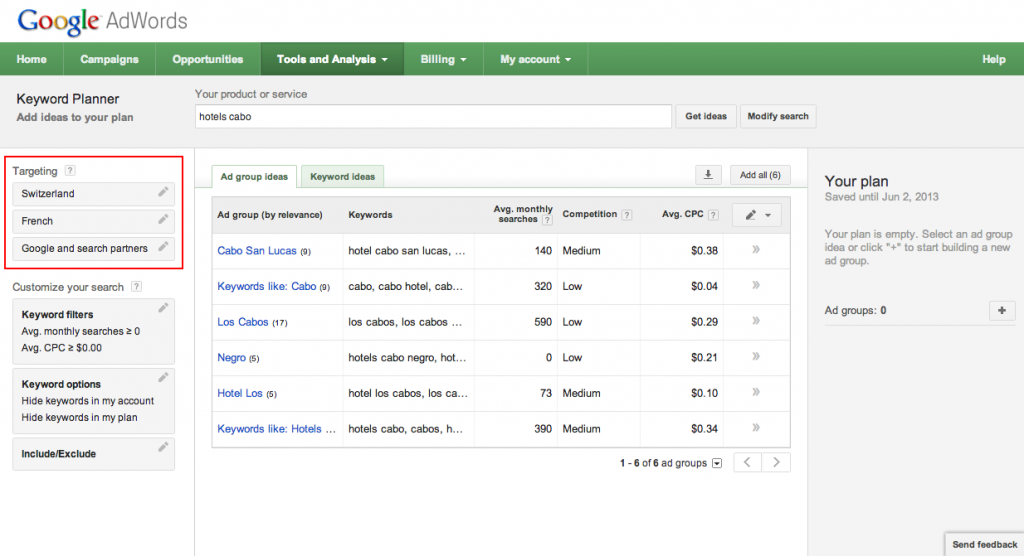The image size is (1024, 556).
Task: Sort by the Avg. CPC column header
Action: pyautogui.click(x=682, y=214)
